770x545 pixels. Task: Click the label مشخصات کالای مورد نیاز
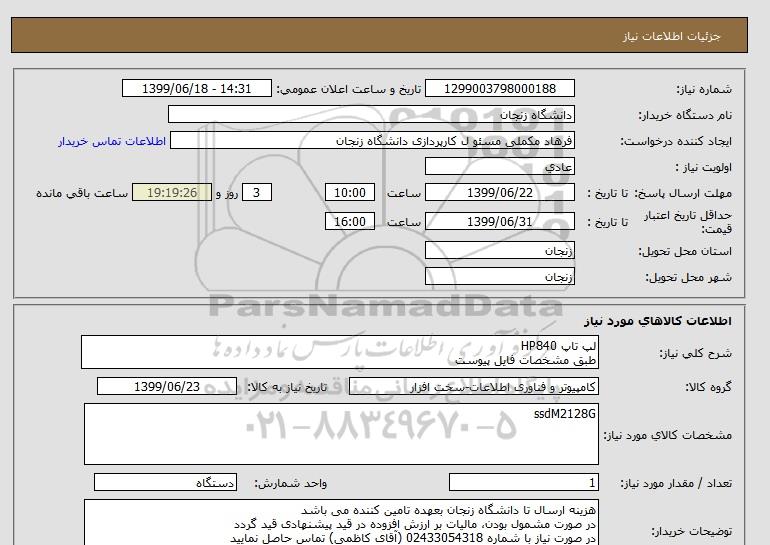667,435
